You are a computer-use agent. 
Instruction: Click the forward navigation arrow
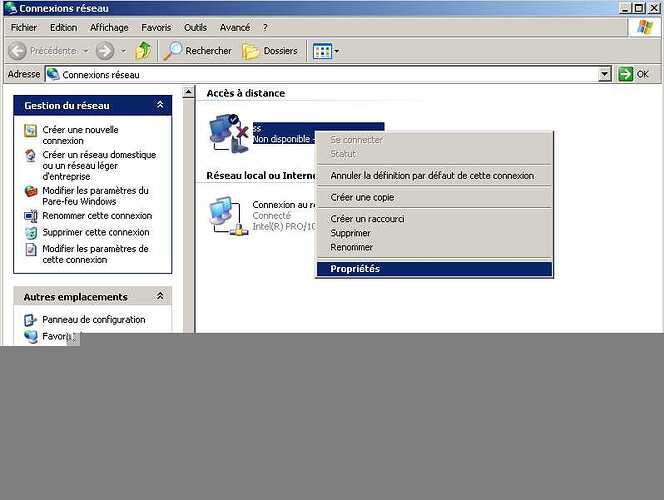(105, 51)
